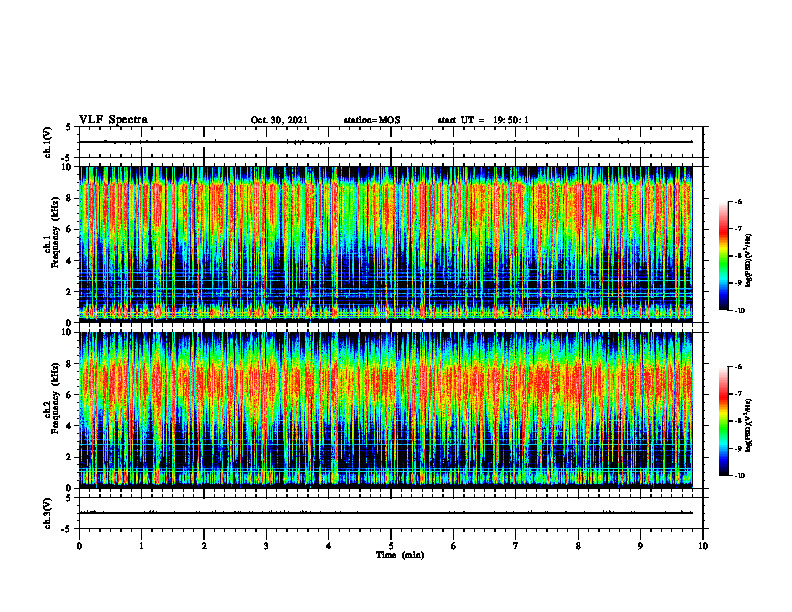
Task: Click the "start UT = 19:50:1" text
Action: (483, 120)
